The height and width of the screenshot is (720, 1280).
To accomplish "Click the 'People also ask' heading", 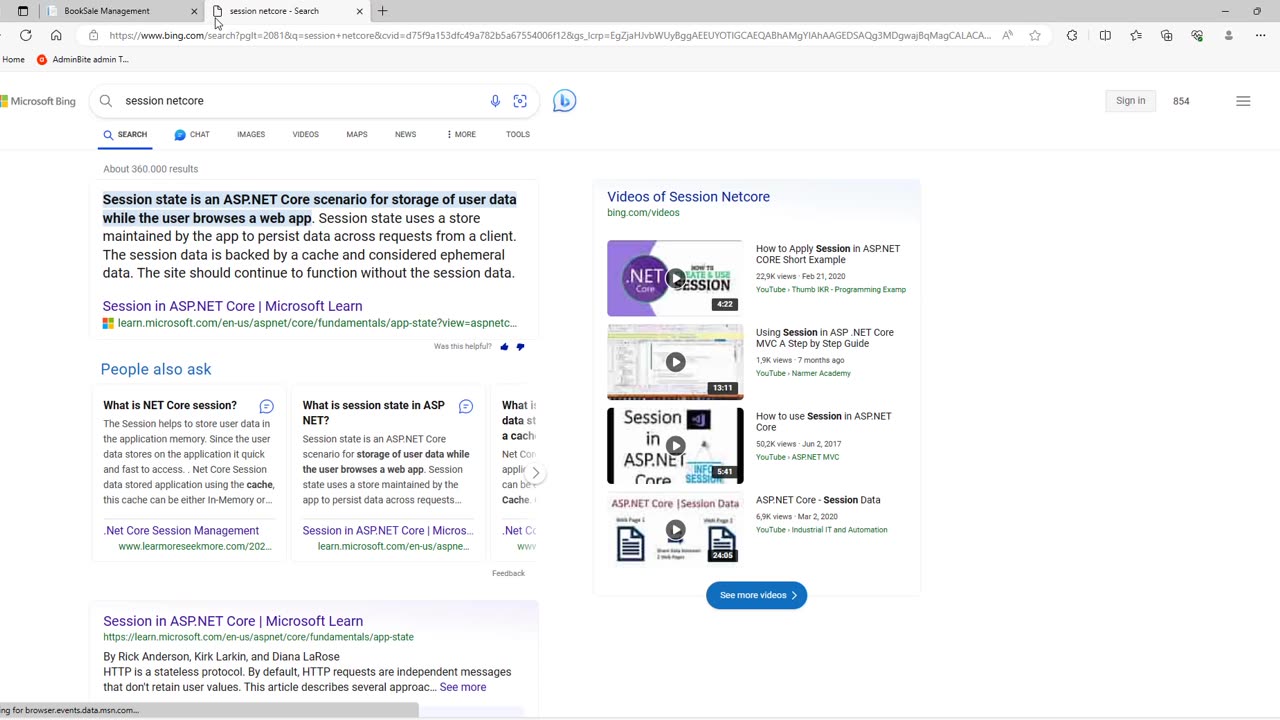I will pyautogui.click(x=156, y=369).
